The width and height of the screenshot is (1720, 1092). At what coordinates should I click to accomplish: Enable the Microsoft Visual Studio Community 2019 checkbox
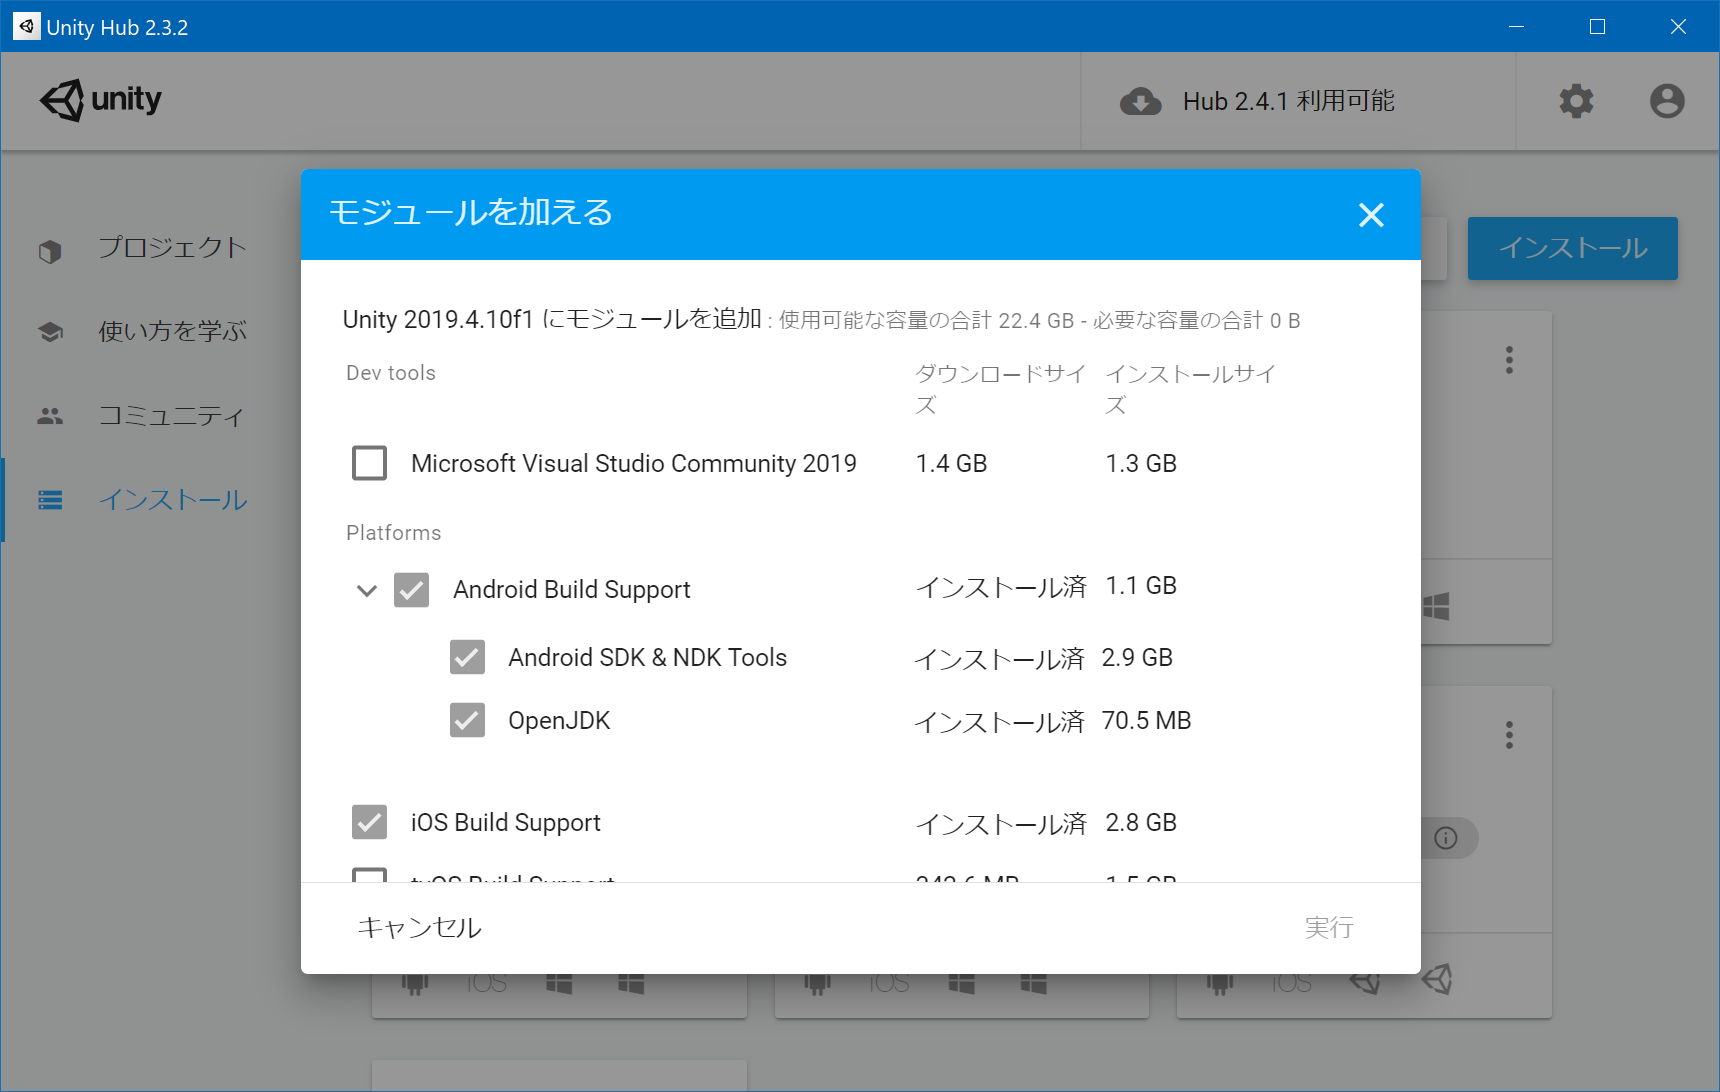[x=370, y=463]
